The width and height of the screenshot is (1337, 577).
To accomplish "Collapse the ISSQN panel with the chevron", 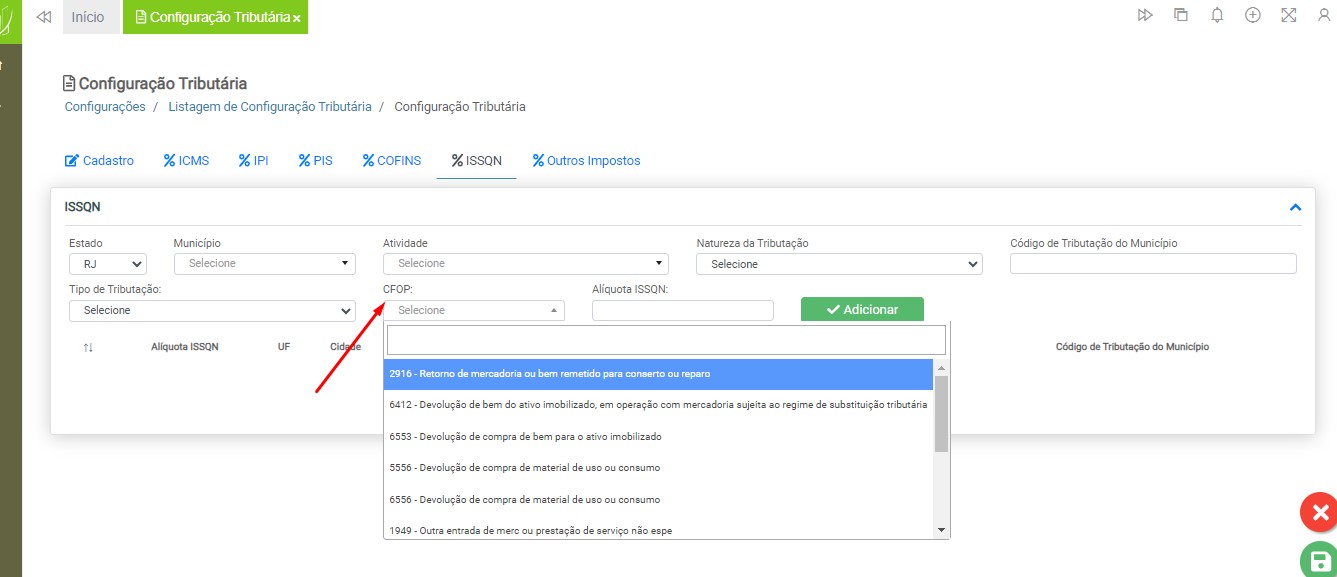I will tap(1295, 207).
